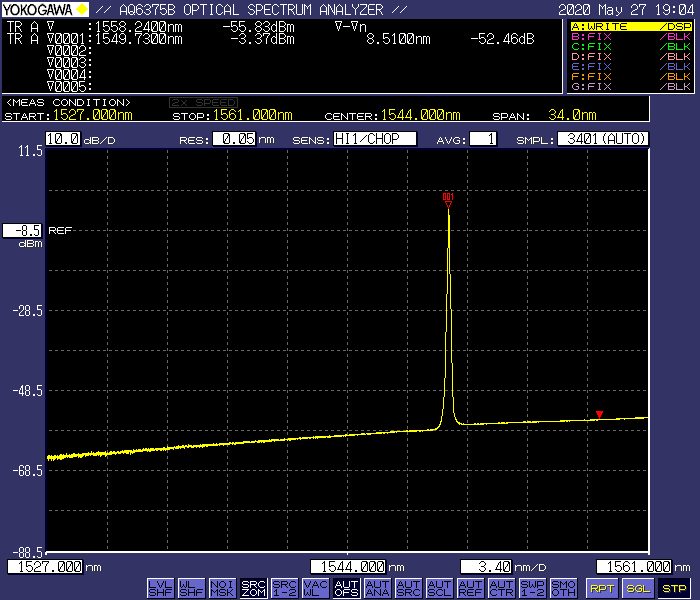The width and height of the screenshot is (700, 600).
Task: Toggle the SMO OTH smoothing indicator
Action: click(x=563, y=588)
